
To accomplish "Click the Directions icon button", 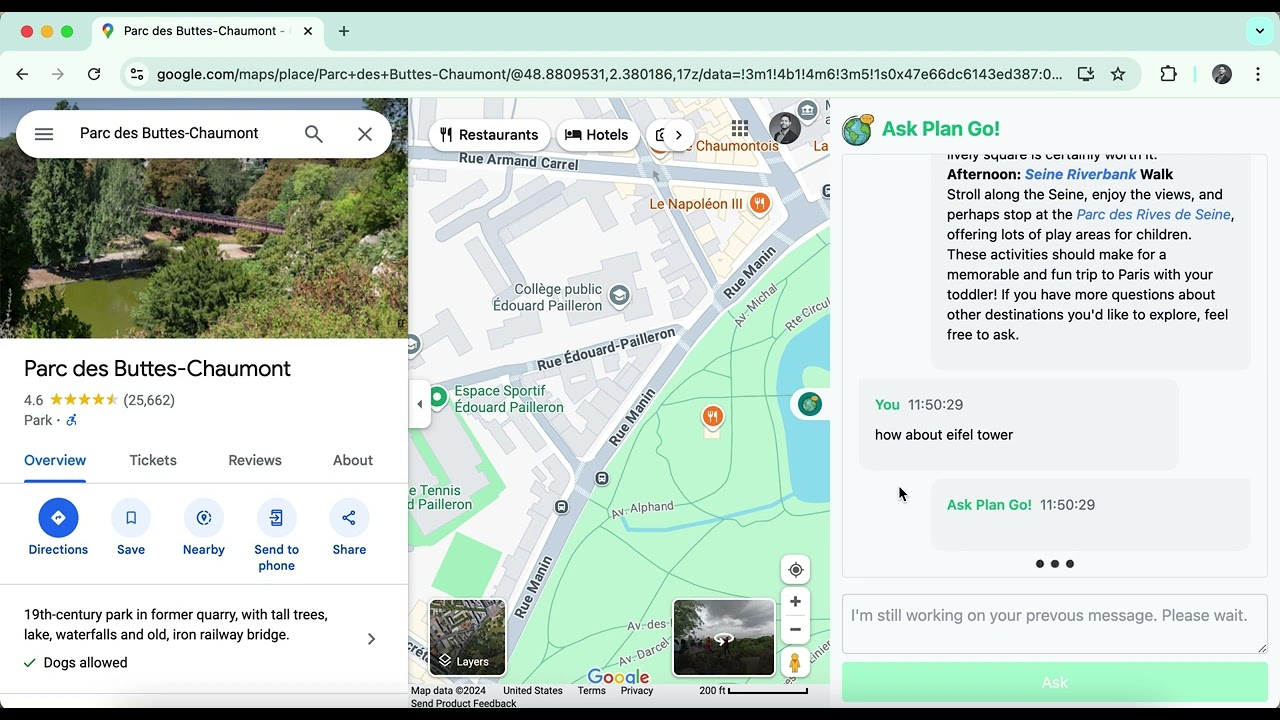I will 58,518.
